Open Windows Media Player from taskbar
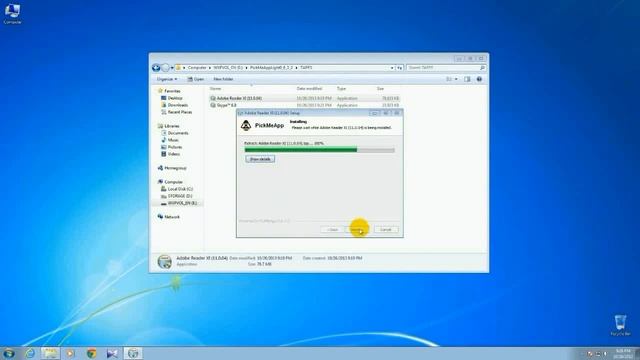The width and height of the screenshot is (640, 360). [70, 353]
